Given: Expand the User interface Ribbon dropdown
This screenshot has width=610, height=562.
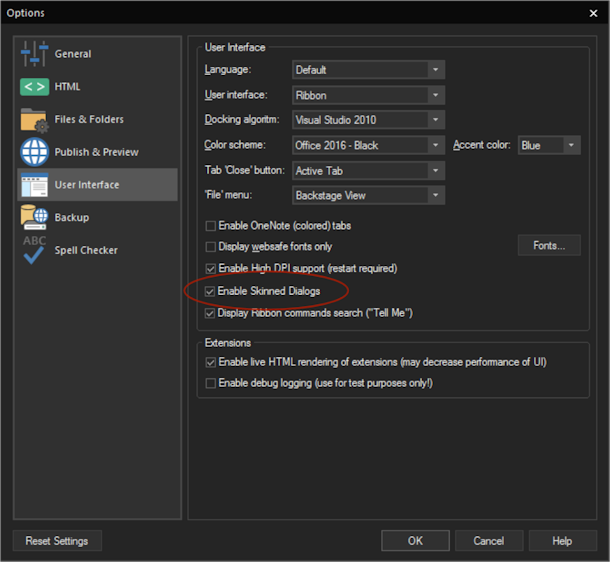Looking at the screenshot, I should tap(368, 95).
